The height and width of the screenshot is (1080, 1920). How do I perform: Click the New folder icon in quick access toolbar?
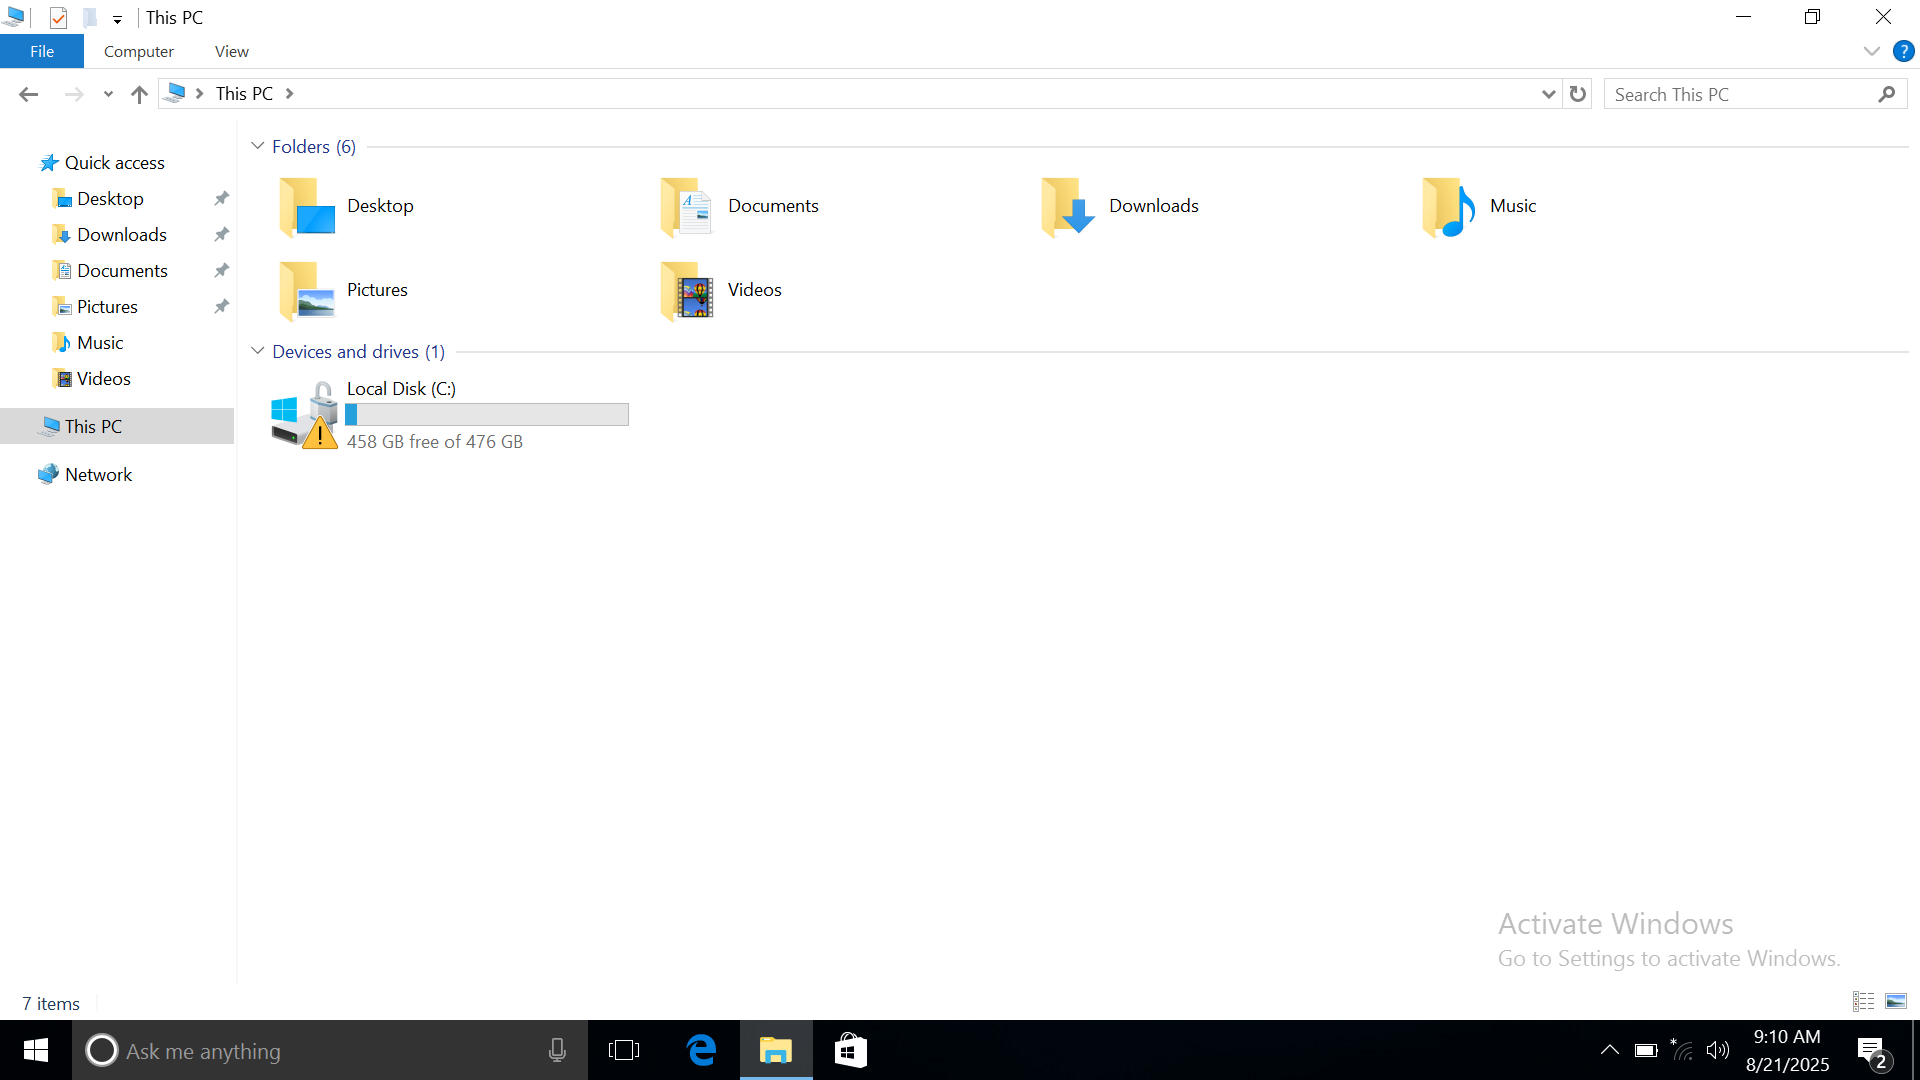90,18
